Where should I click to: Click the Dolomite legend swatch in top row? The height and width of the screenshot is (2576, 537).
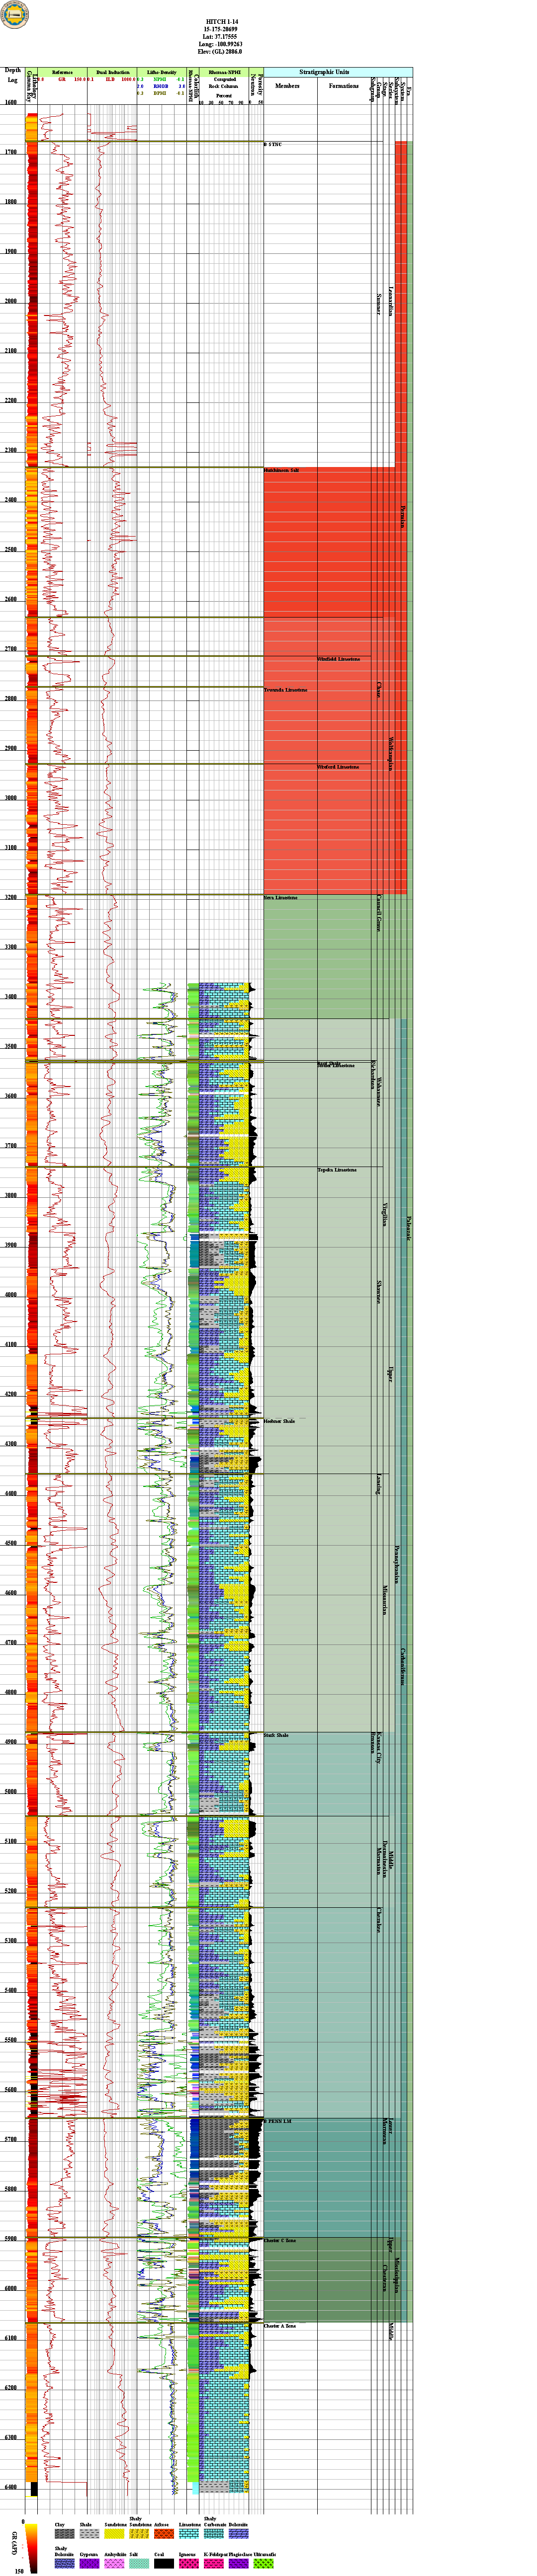239,2533
